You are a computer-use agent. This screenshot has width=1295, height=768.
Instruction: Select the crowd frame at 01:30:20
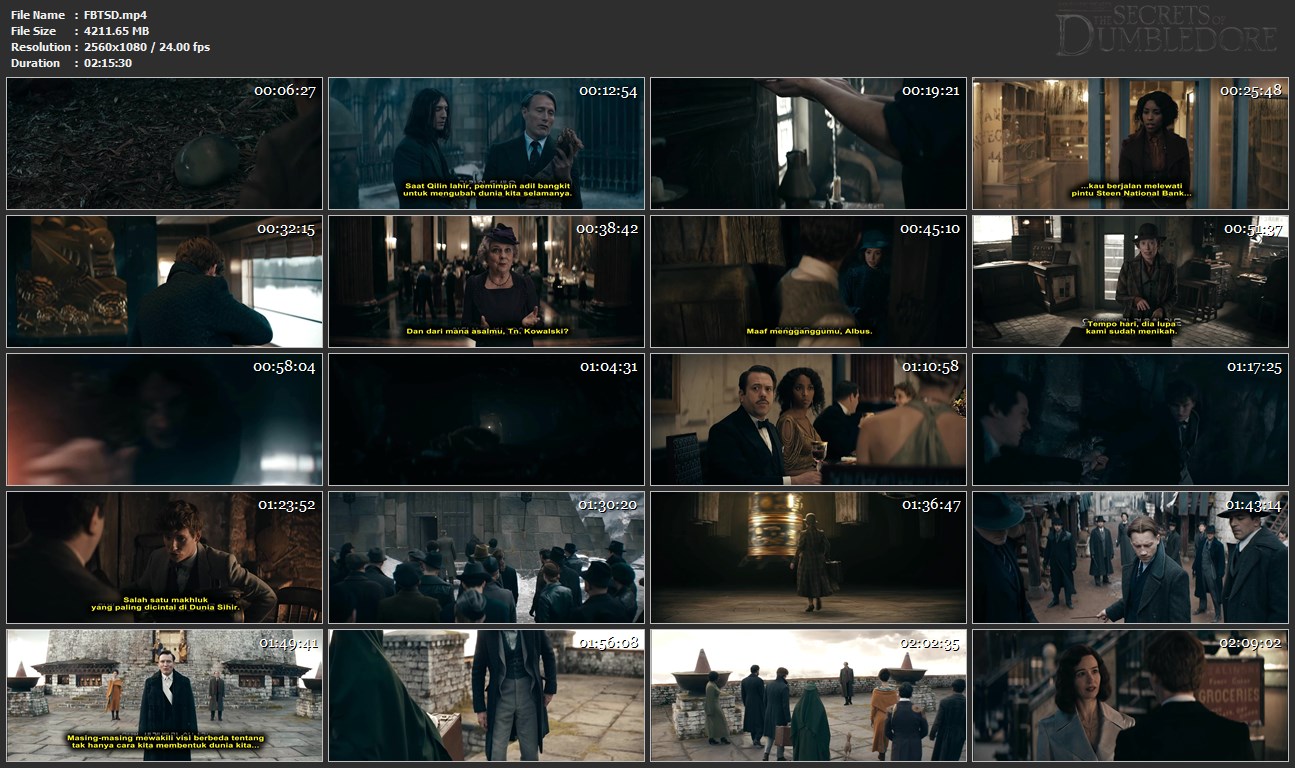pyautogui.click(x=487, y=558)
